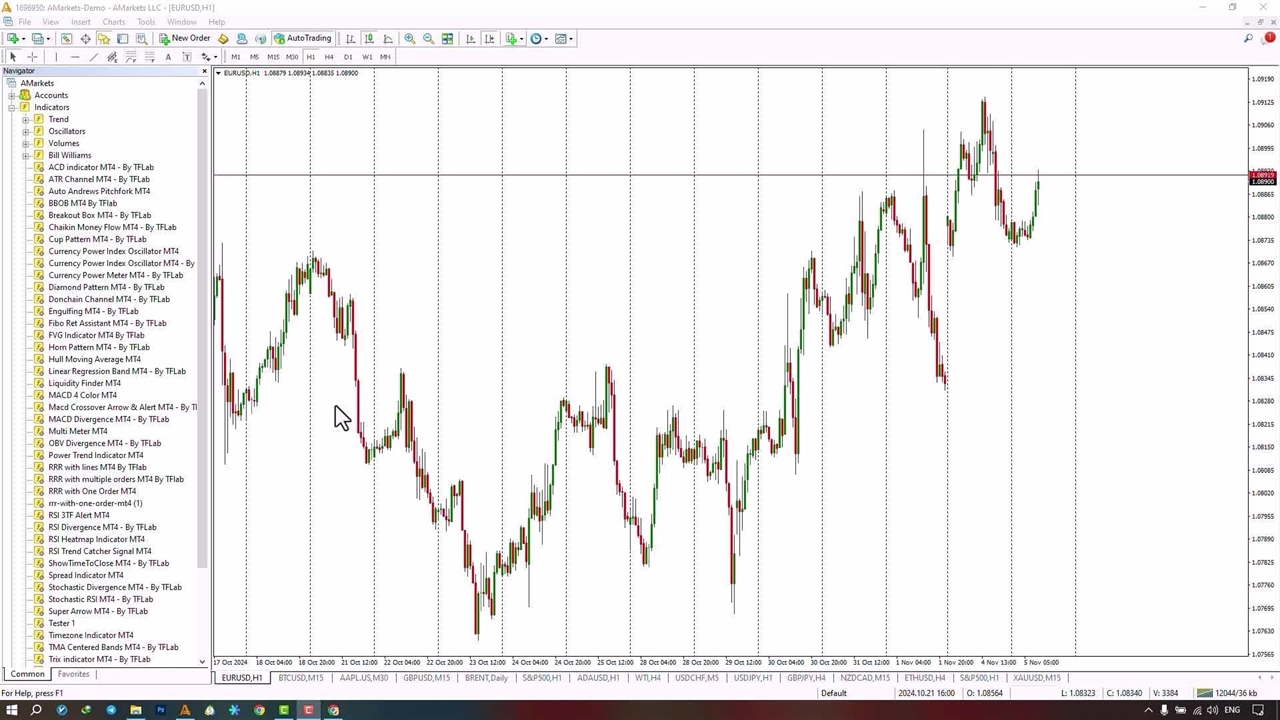Open Windows Start menu
Viewport: 1280px width, 720px height.
pos(12,710)
